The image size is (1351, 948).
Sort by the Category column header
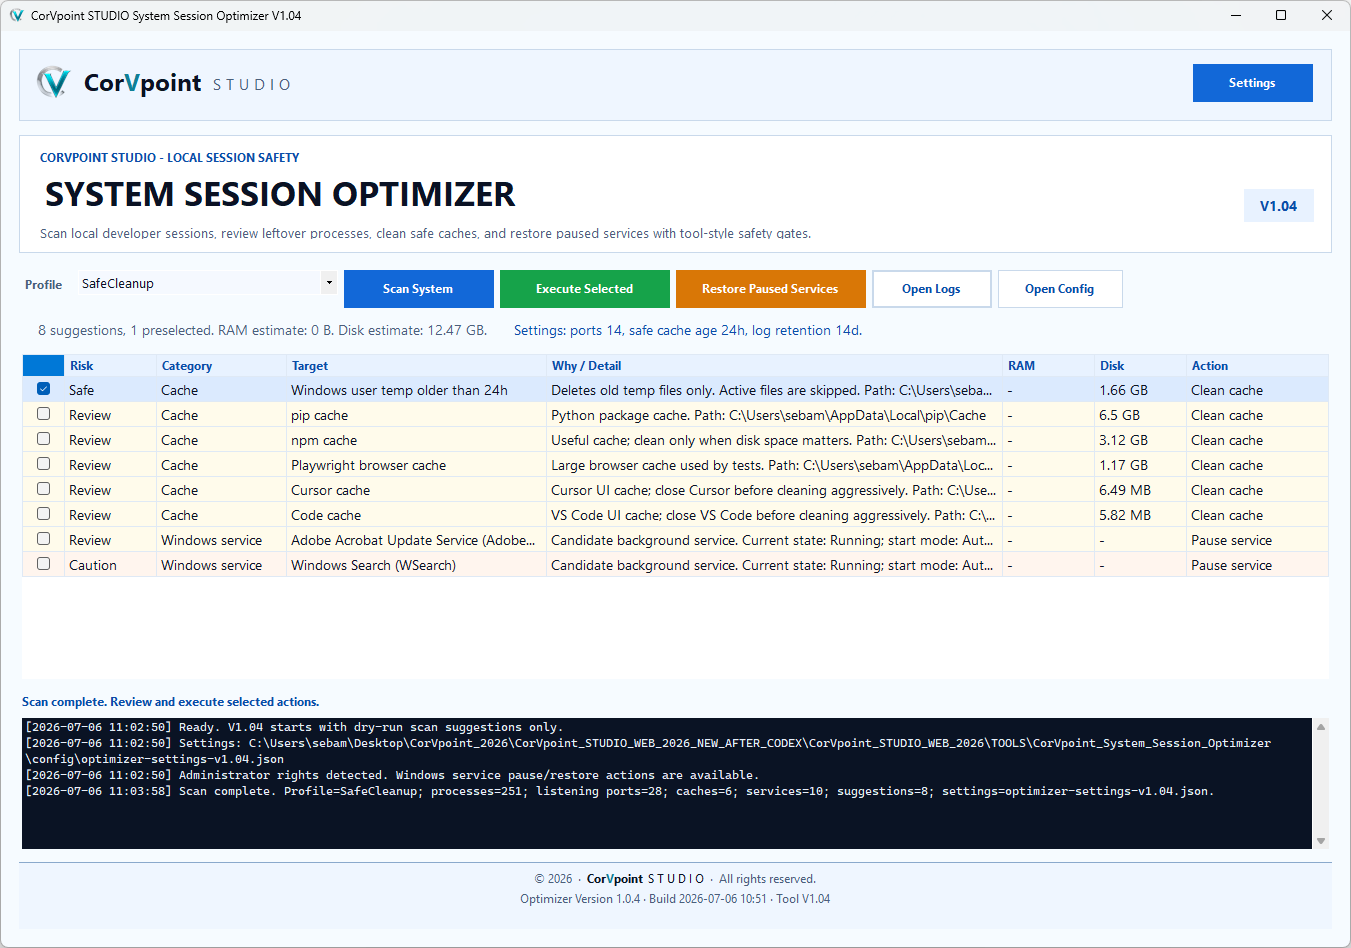pyautogui.click(x=221, y=366)
